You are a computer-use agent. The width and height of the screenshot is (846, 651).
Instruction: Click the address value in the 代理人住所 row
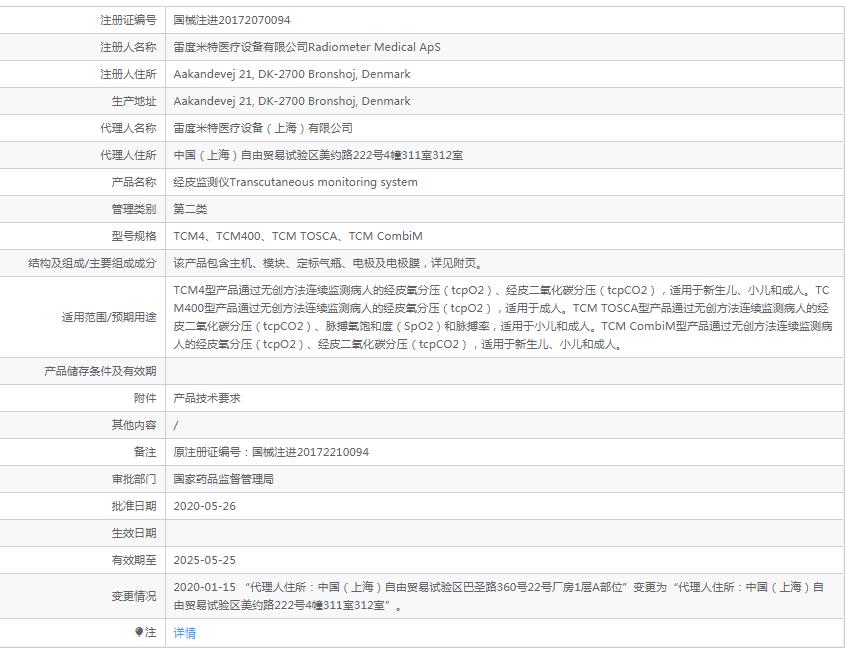pyautogui.click(x=318, y=155)
